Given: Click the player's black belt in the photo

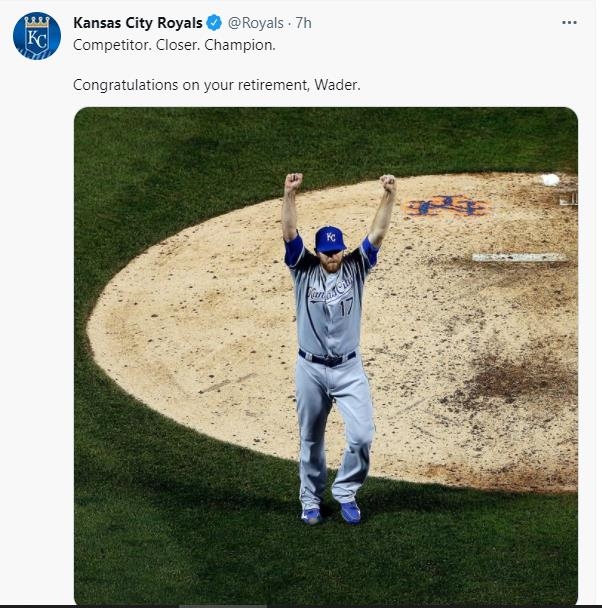Looking at the screenshot, I should tap(326, 358).
